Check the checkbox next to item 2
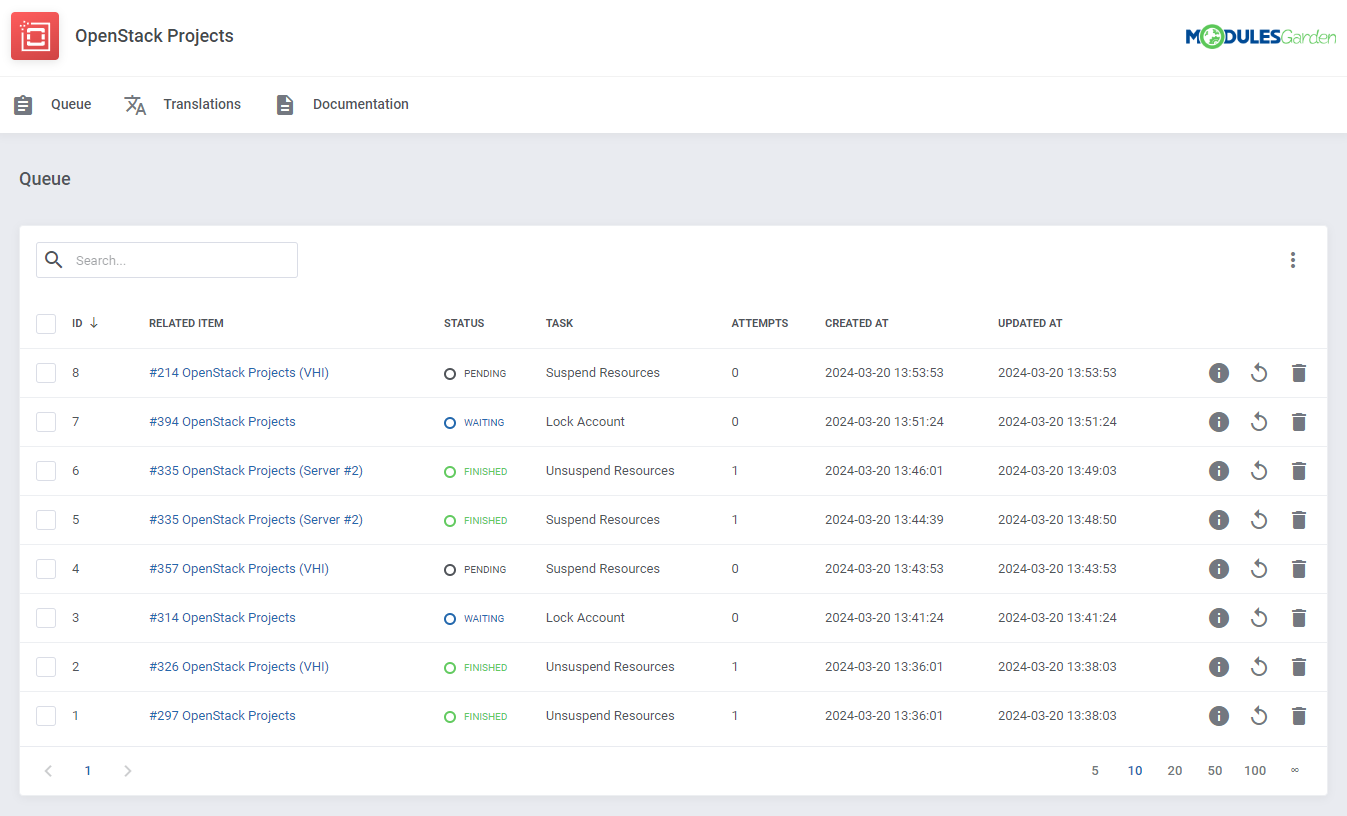The image size is (1347, 816). point(46,666)
